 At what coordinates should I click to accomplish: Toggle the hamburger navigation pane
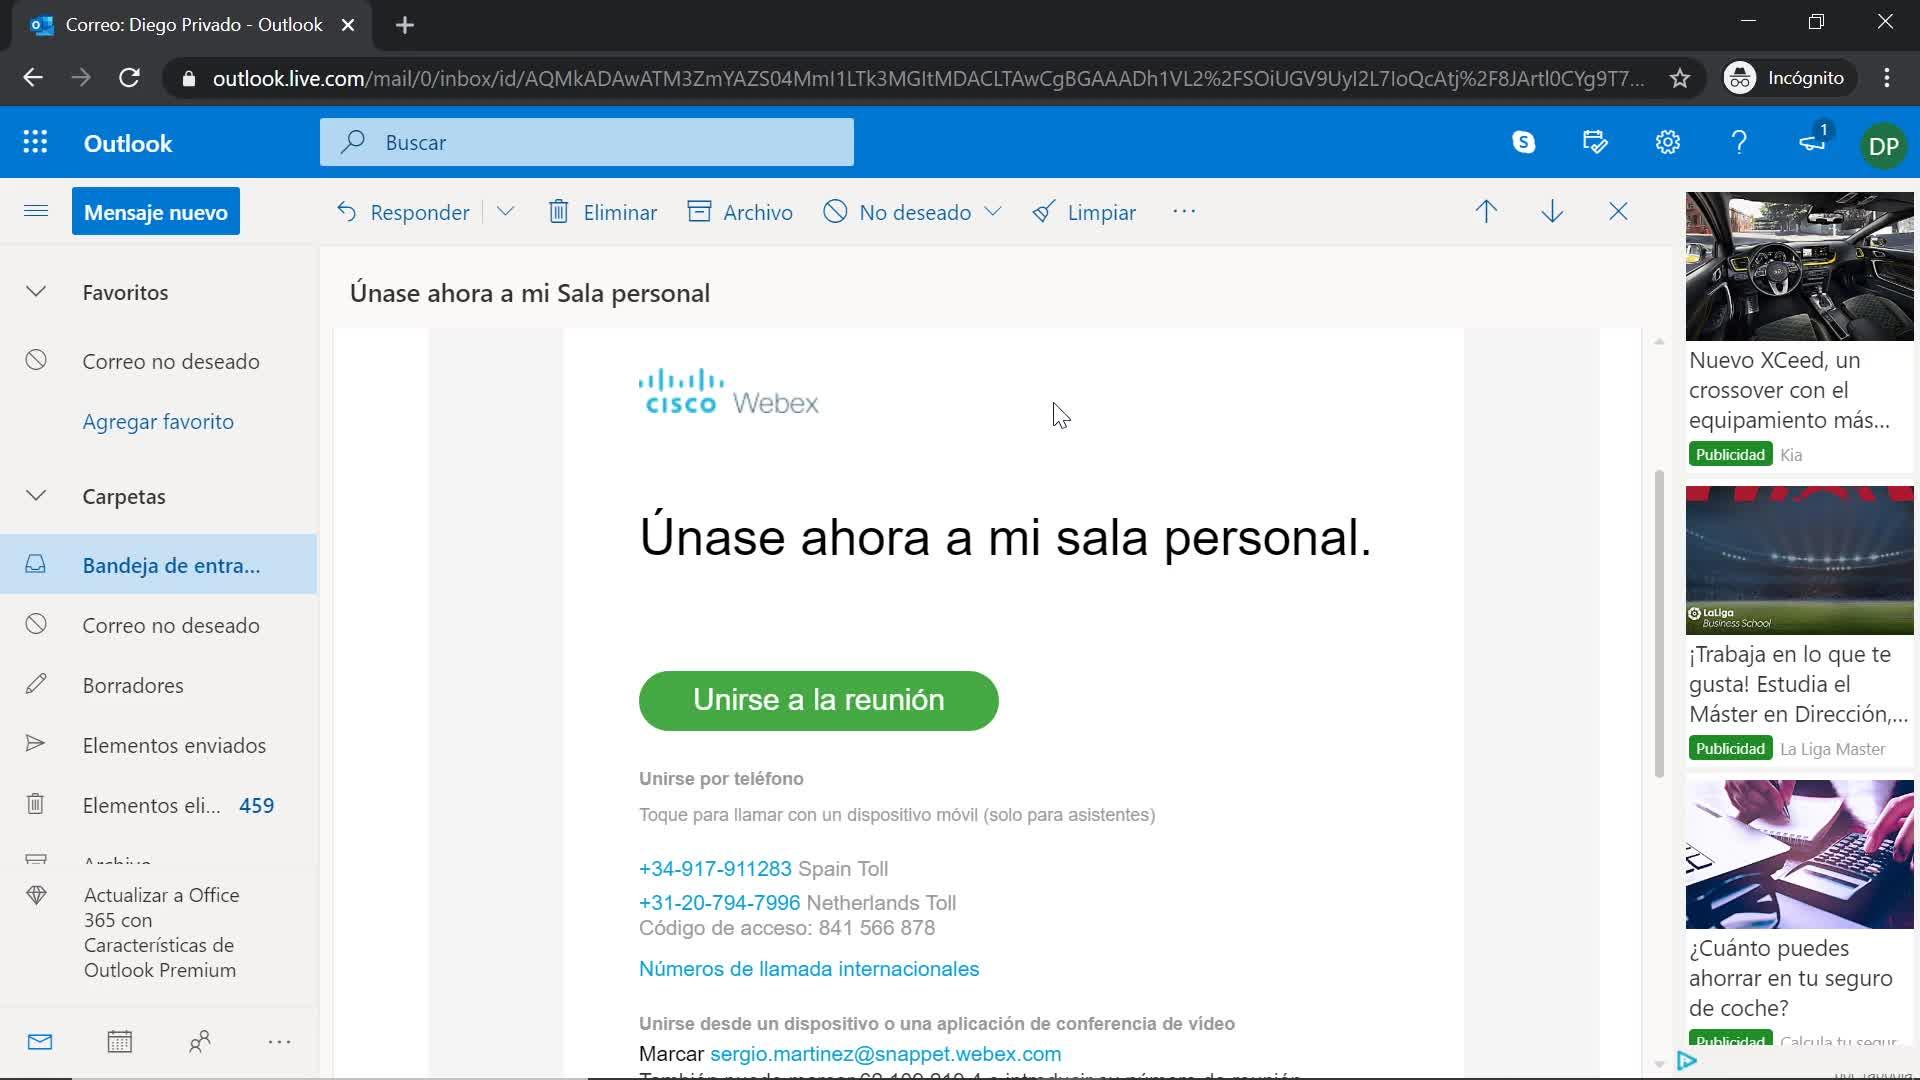[x=36, y=211]
